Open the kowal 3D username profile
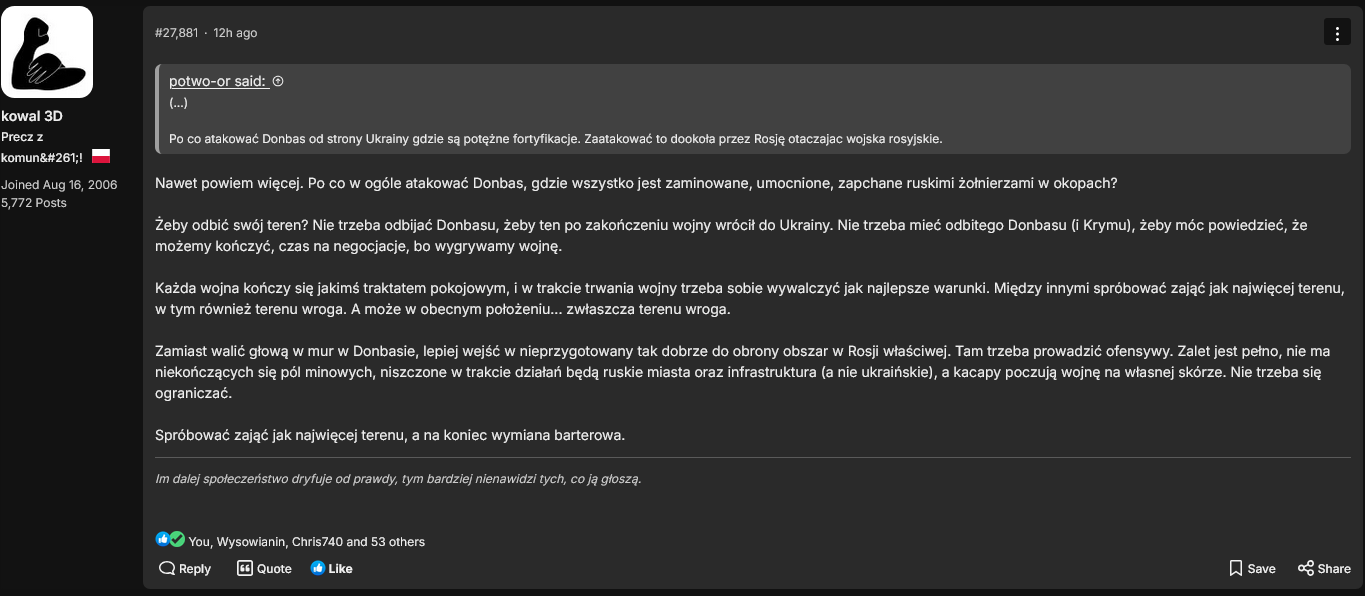Viewport: 1365px width, 596px height. click(32, 116)
